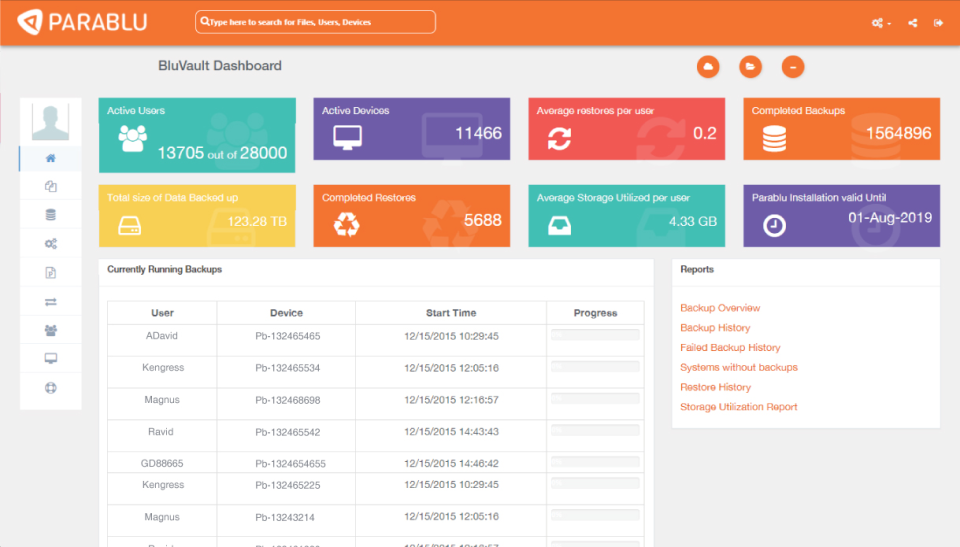Open the Failed Backup History report
The height and width of the screenshot is (547, 960).
pos(730,347)
